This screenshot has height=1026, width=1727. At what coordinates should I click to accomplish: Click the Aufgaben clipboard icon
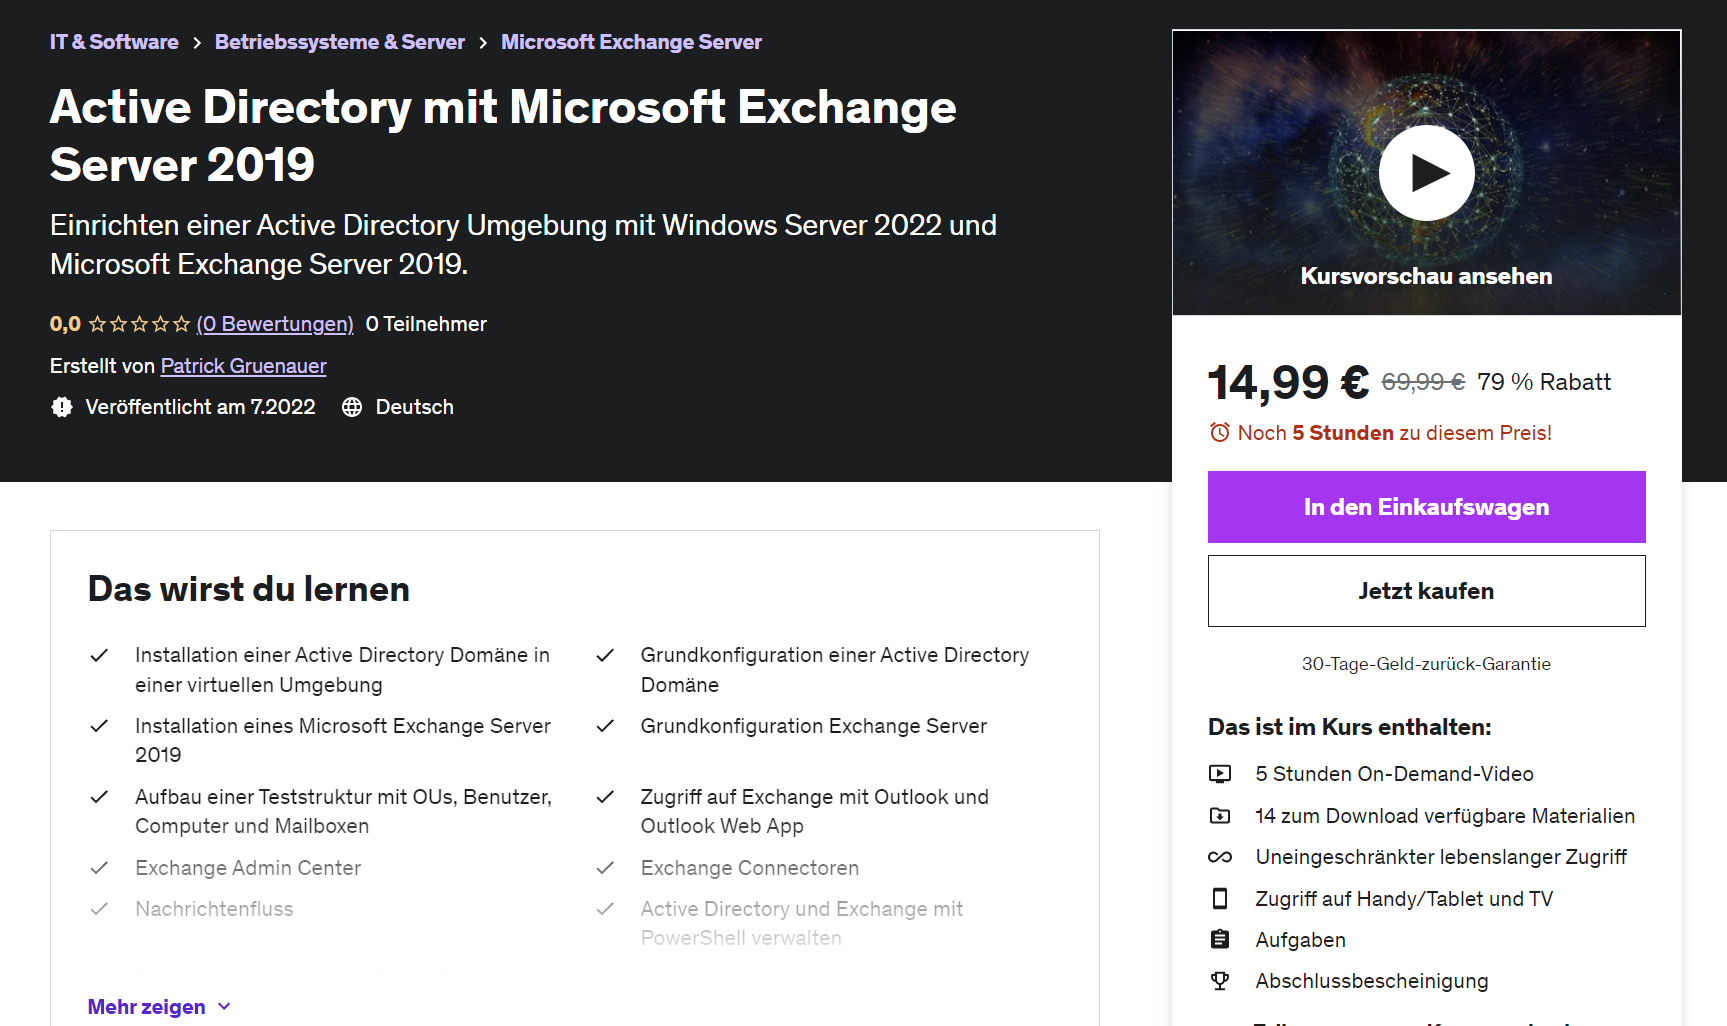1220,940
